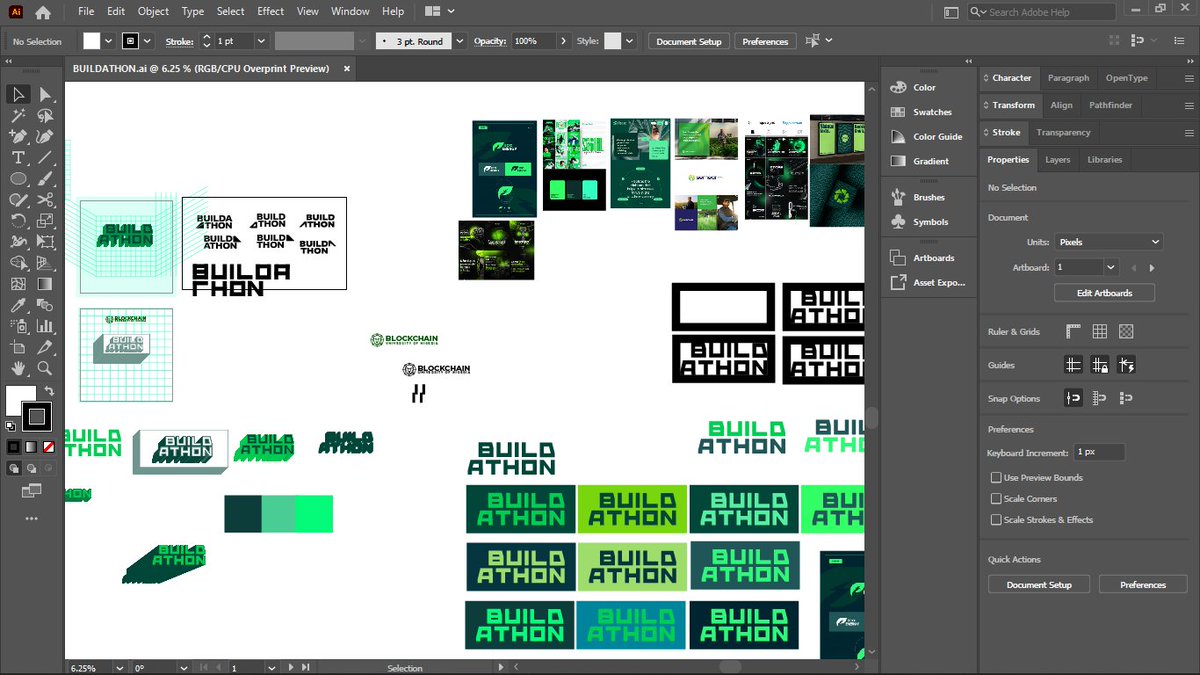Open the Object menu
Image resolution: width=1200 pixels, height=675 pixels.
(x=153, y=12)
